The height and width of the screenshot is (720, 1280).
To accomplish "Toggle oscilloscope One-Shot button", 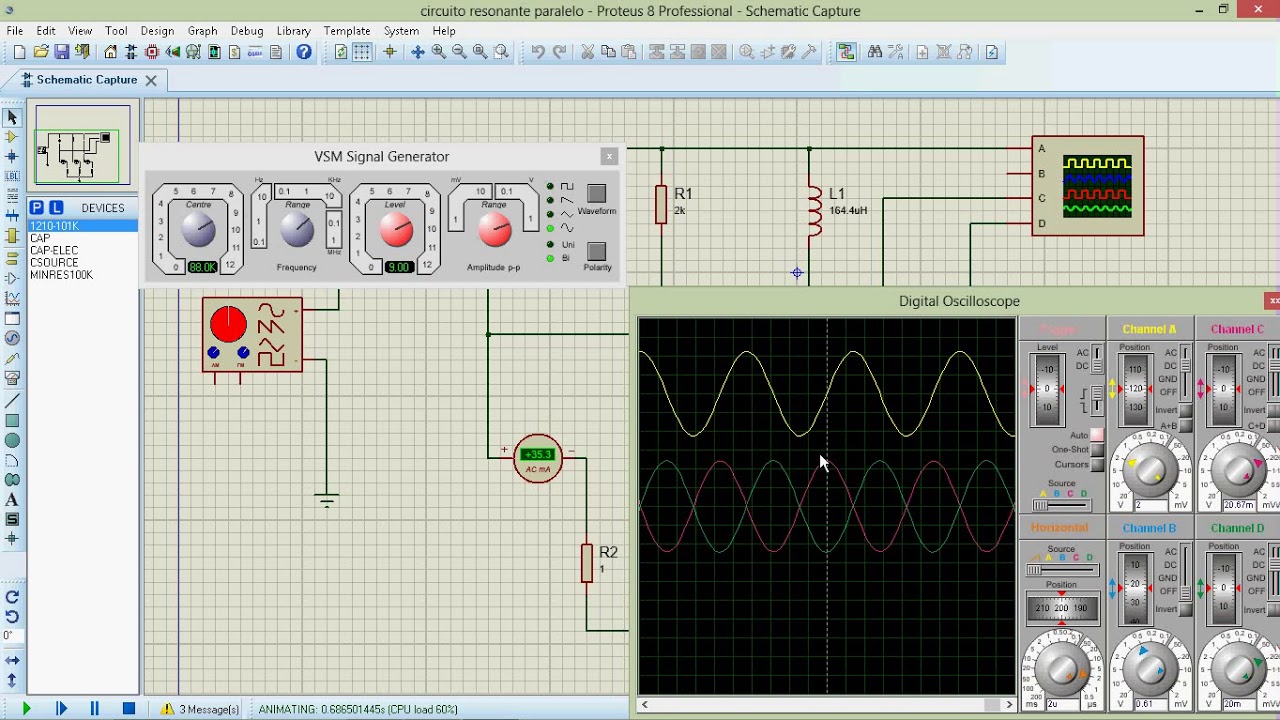I will pos(1097,450).
